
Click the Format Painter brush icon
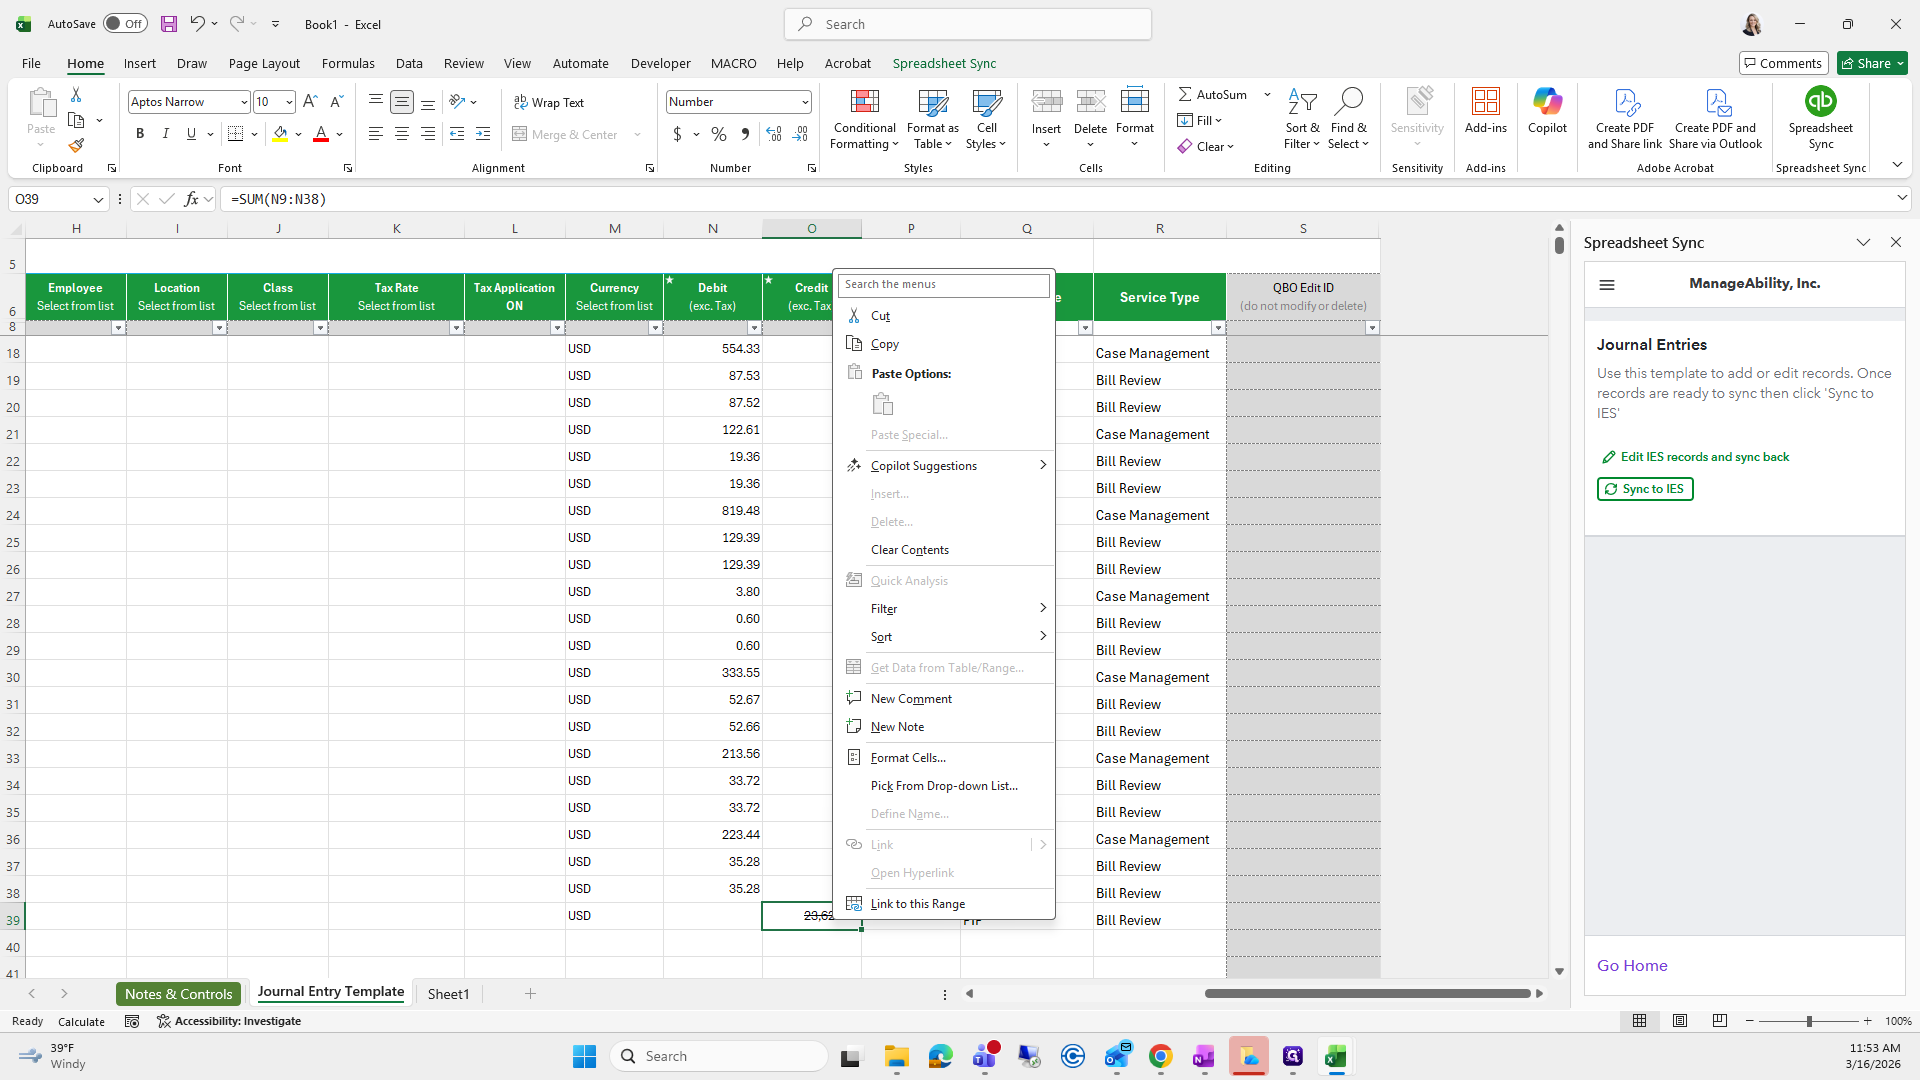point(76,146)
